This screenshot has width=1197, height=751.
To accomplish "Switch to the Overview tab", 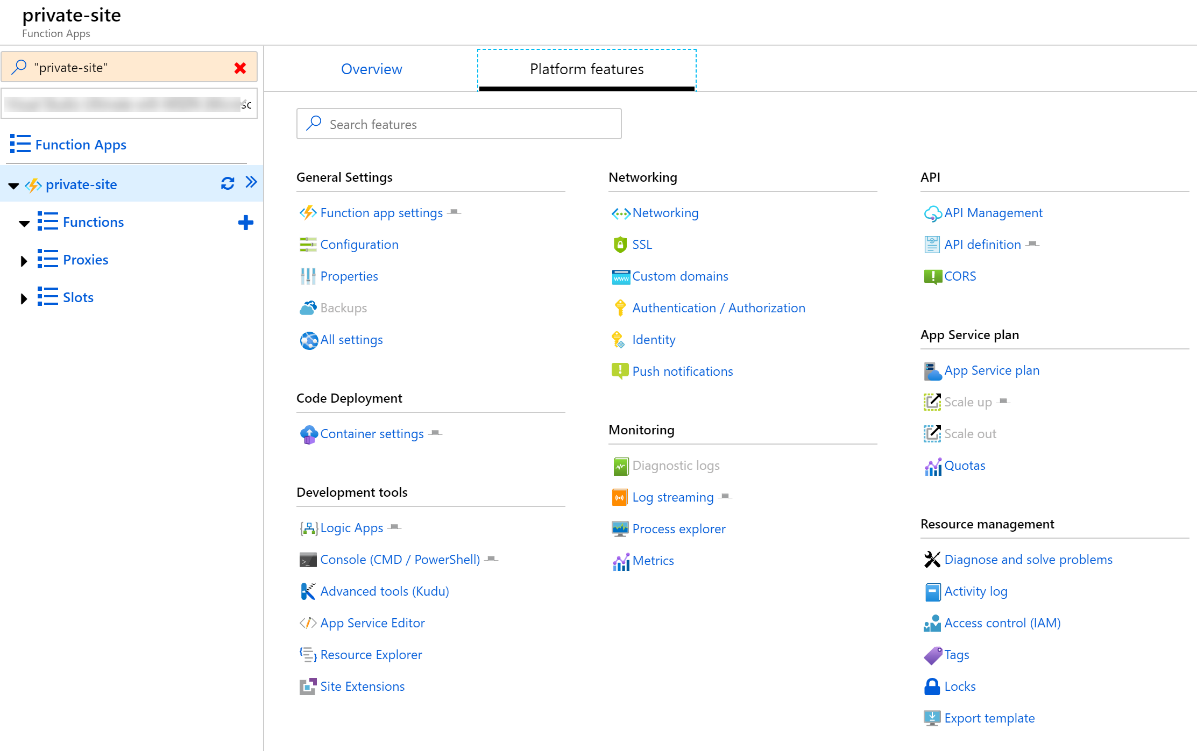I will point(372,69).
